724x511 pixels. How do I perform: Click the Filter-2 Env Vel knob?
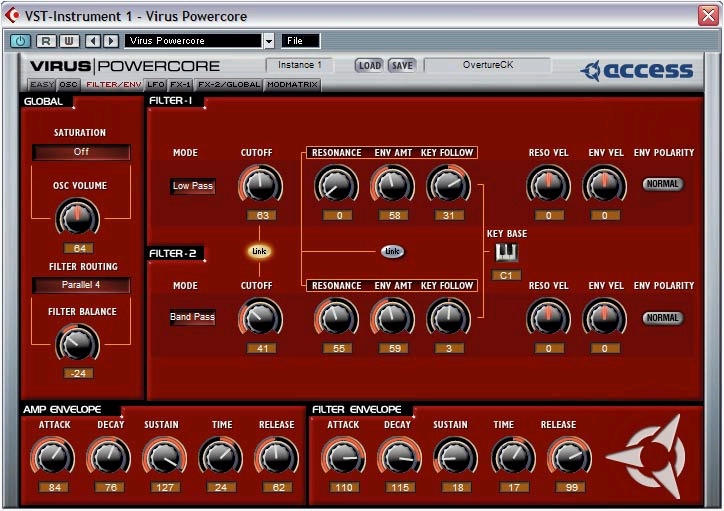(604, 318)
